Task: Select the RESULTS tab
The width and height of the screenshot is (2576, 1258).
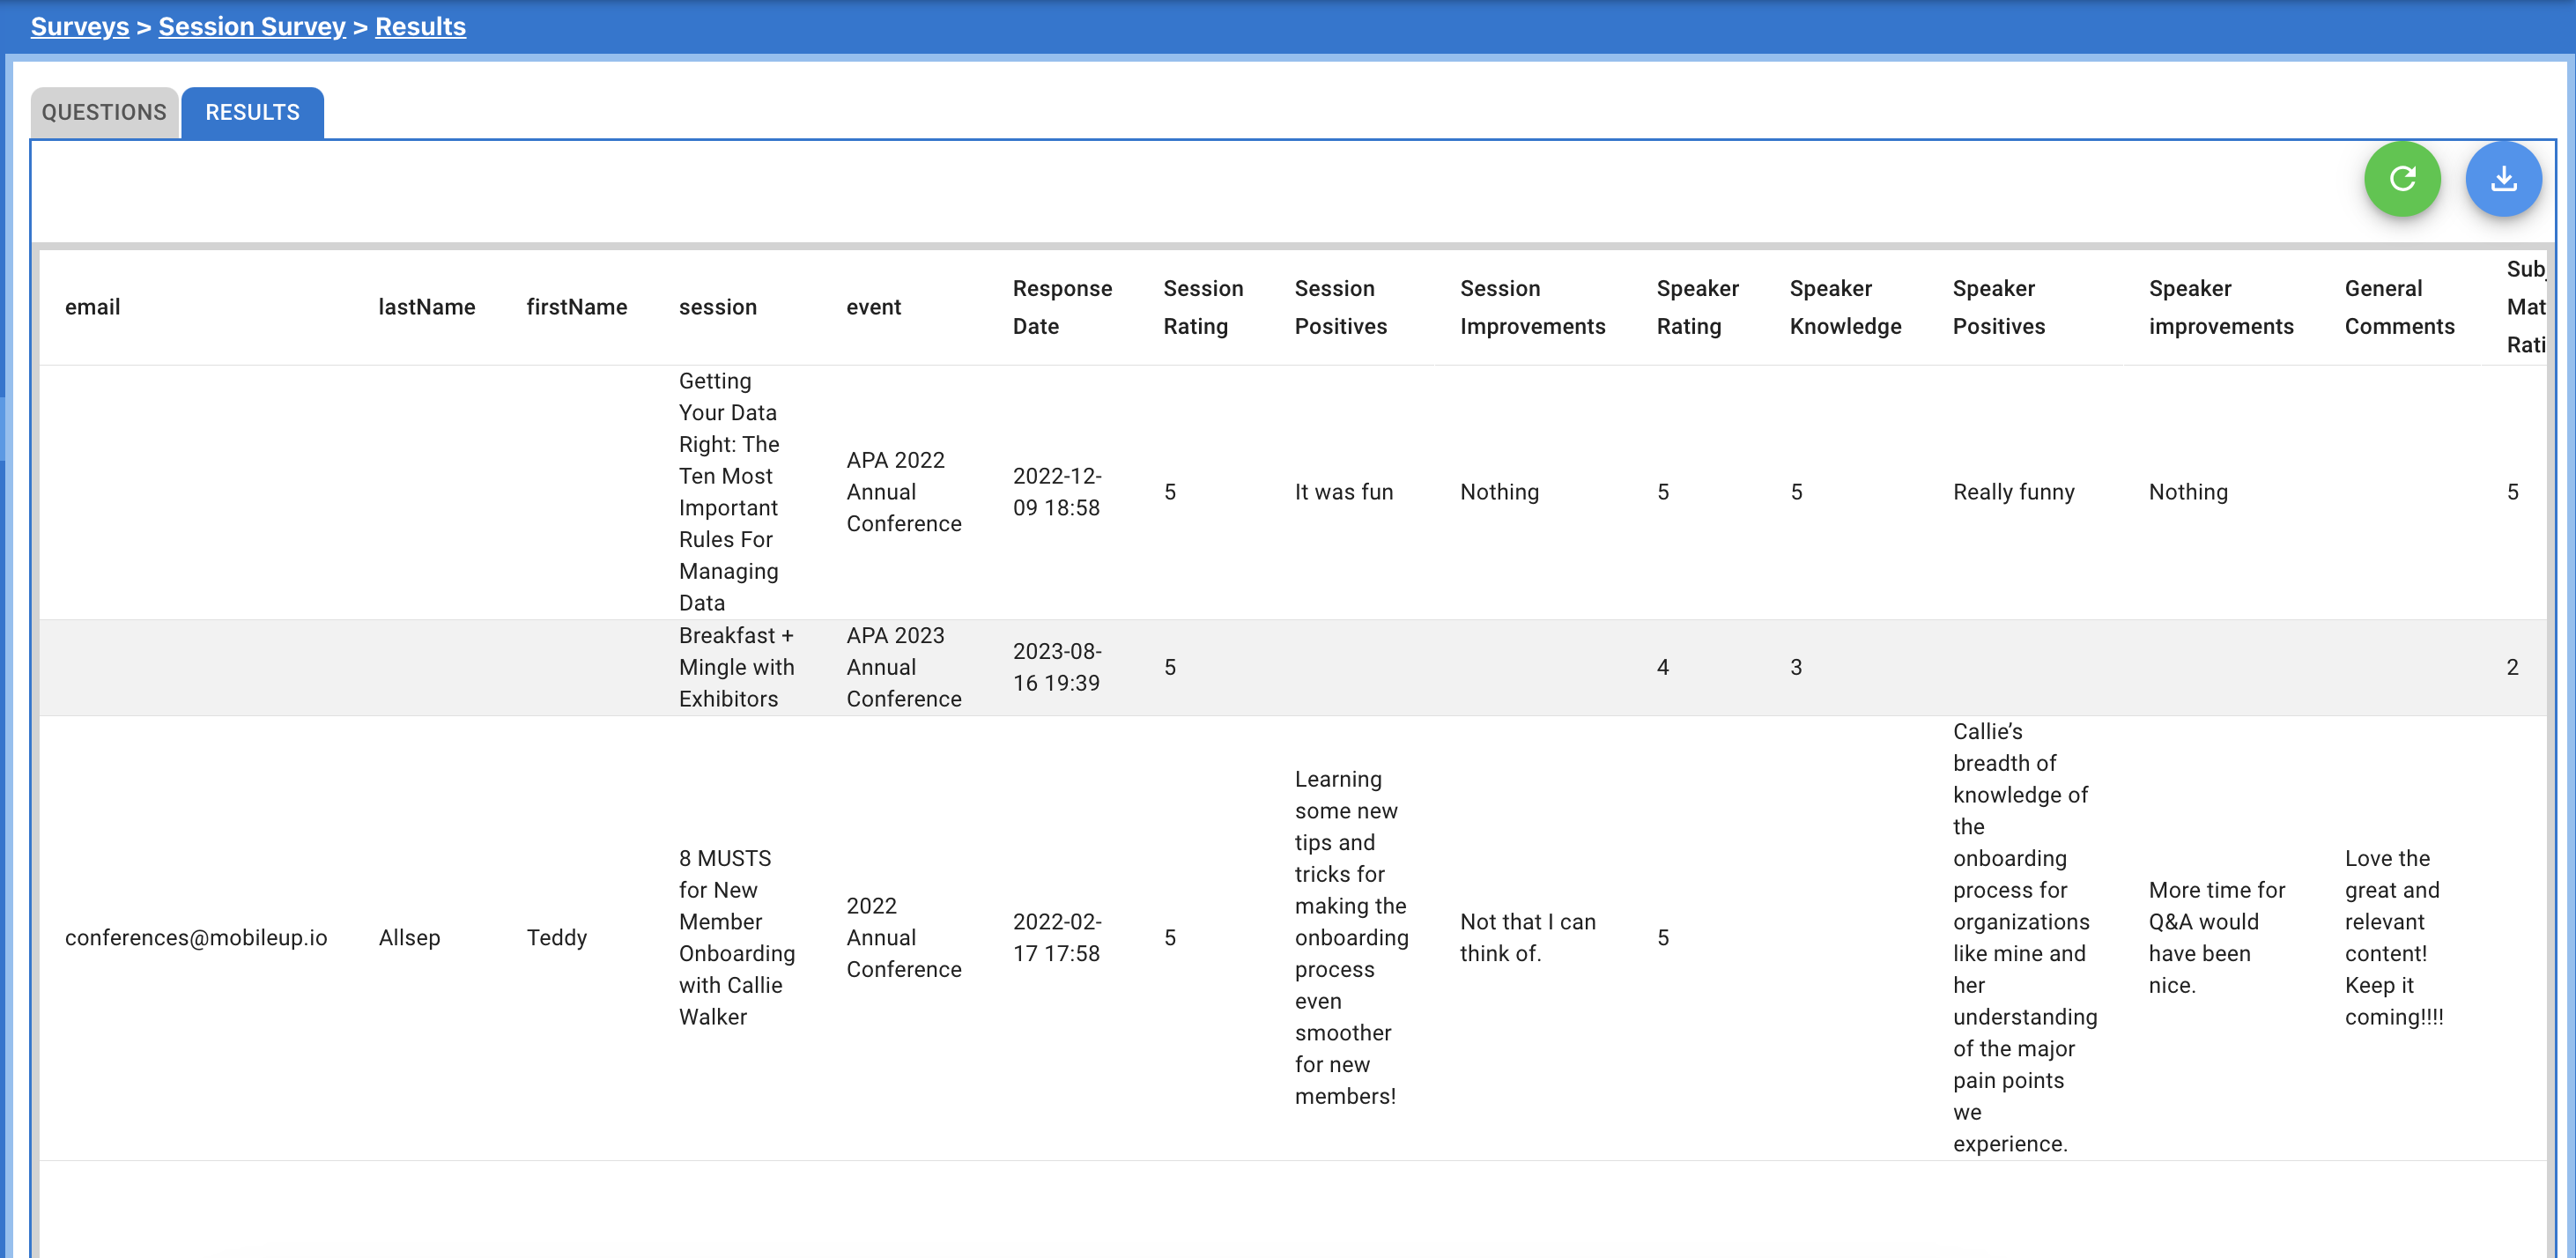Action: pos(250,112)
